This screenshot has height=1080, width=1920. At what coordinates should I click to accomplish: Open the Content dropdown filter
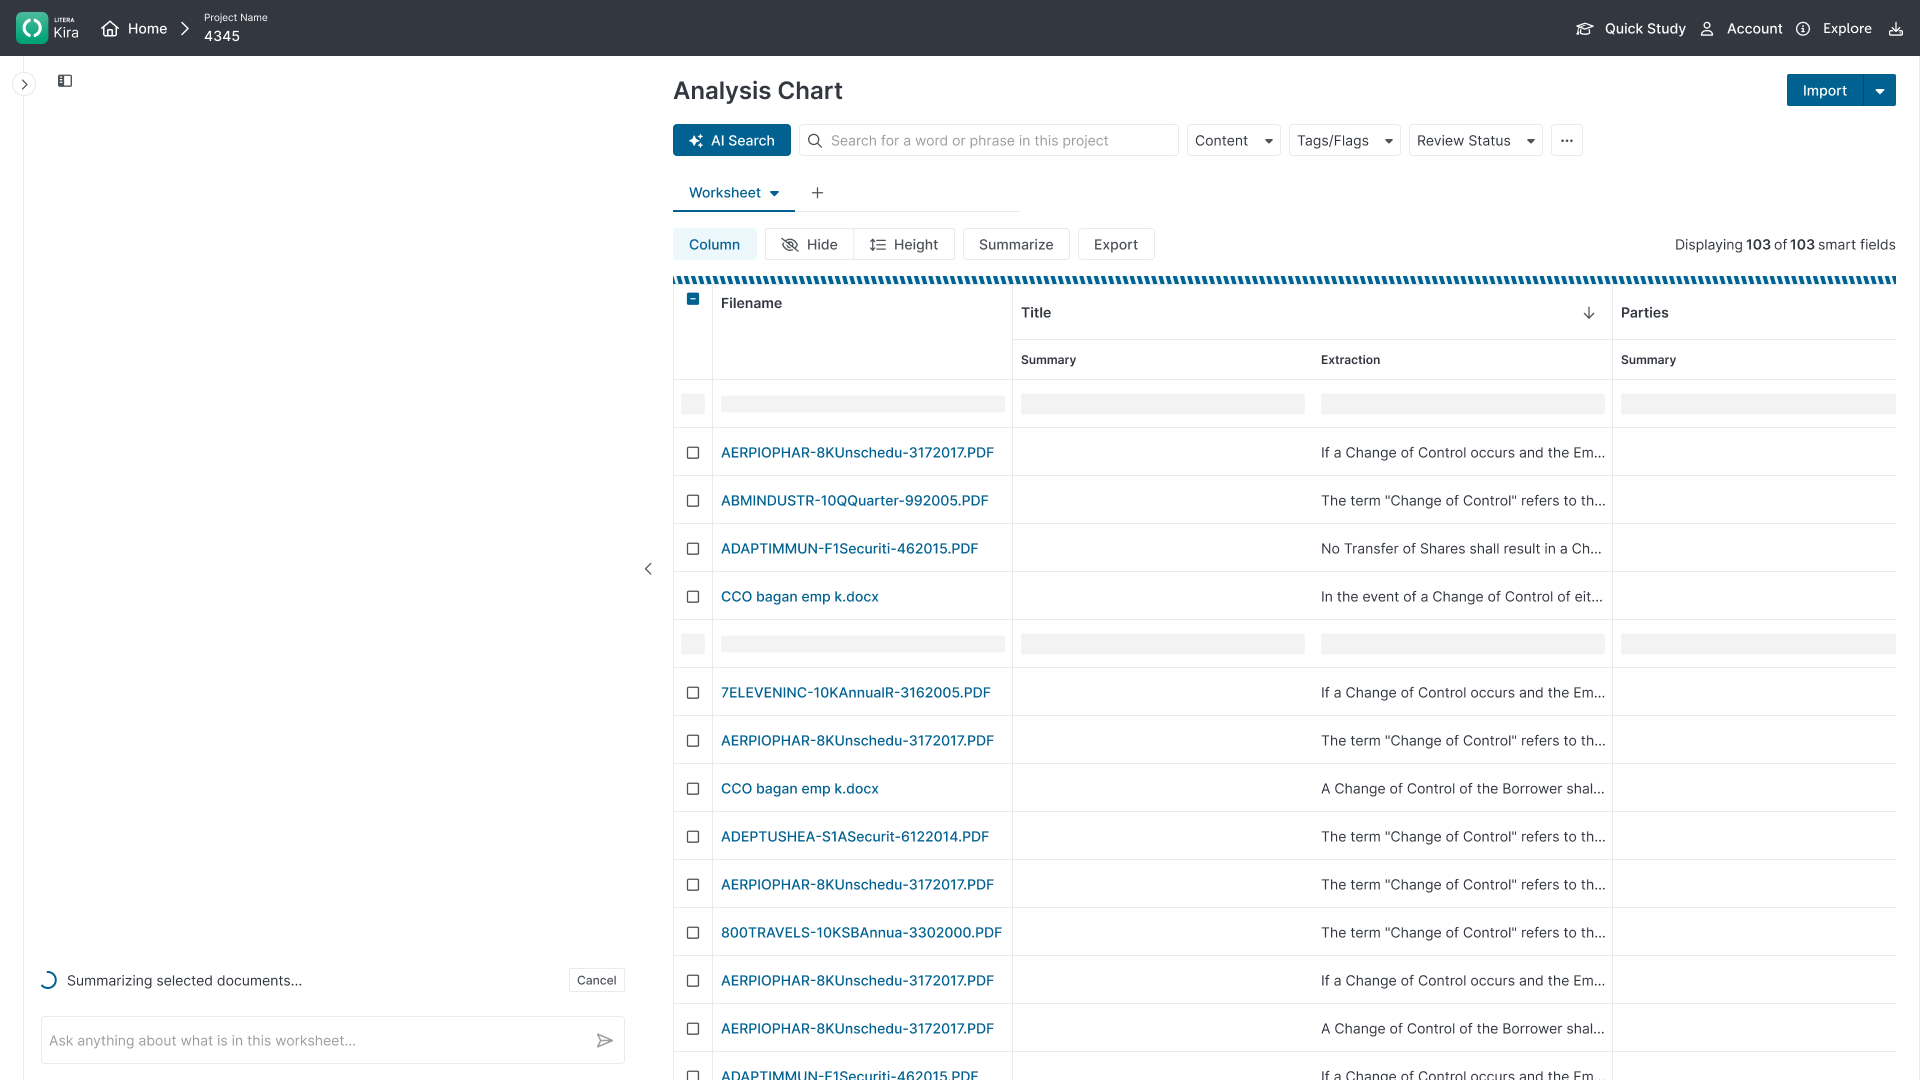pyautogui.click(x=1233, y=140)
